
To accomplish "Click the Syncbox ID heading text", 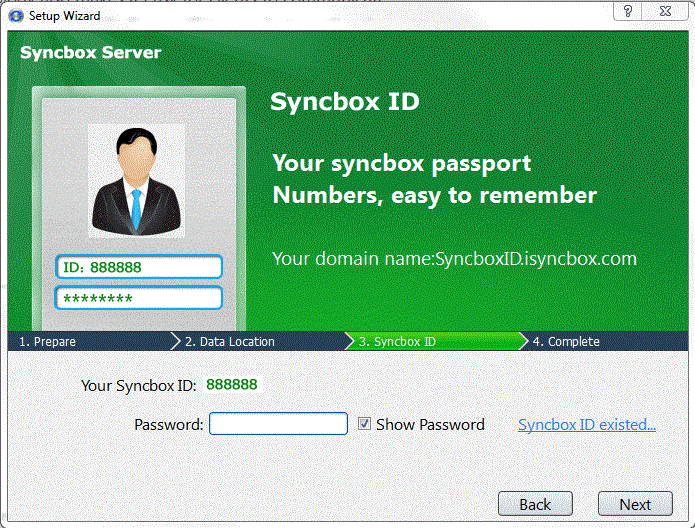I will (344, 102).
